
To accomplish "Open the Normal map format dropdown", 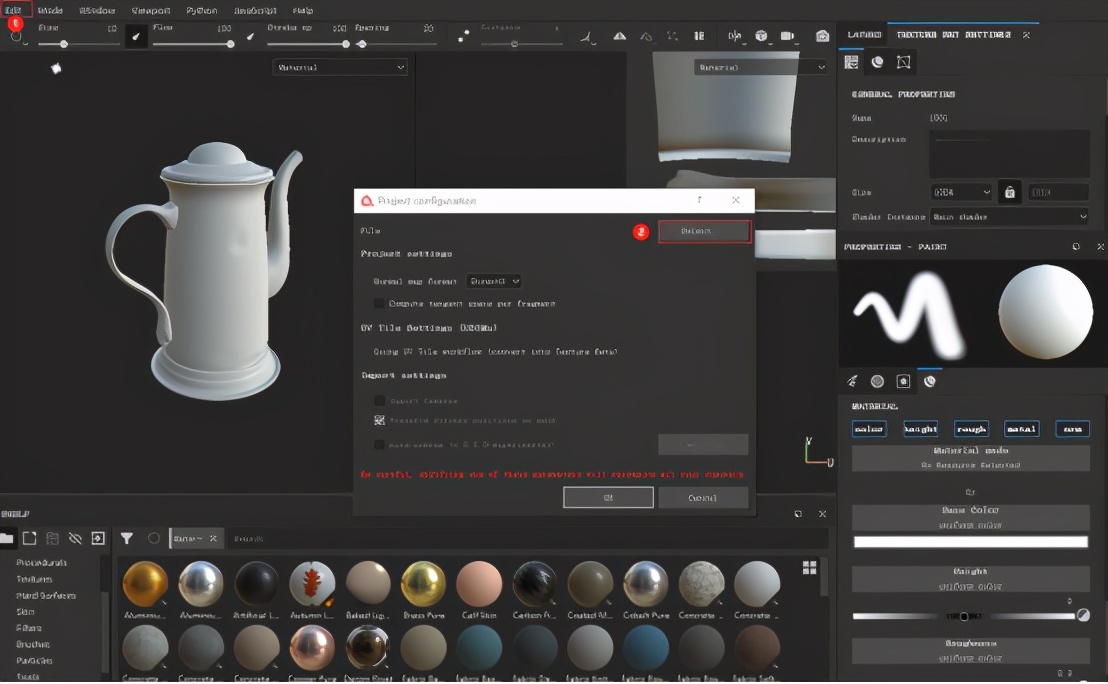I will coord(494,282).
